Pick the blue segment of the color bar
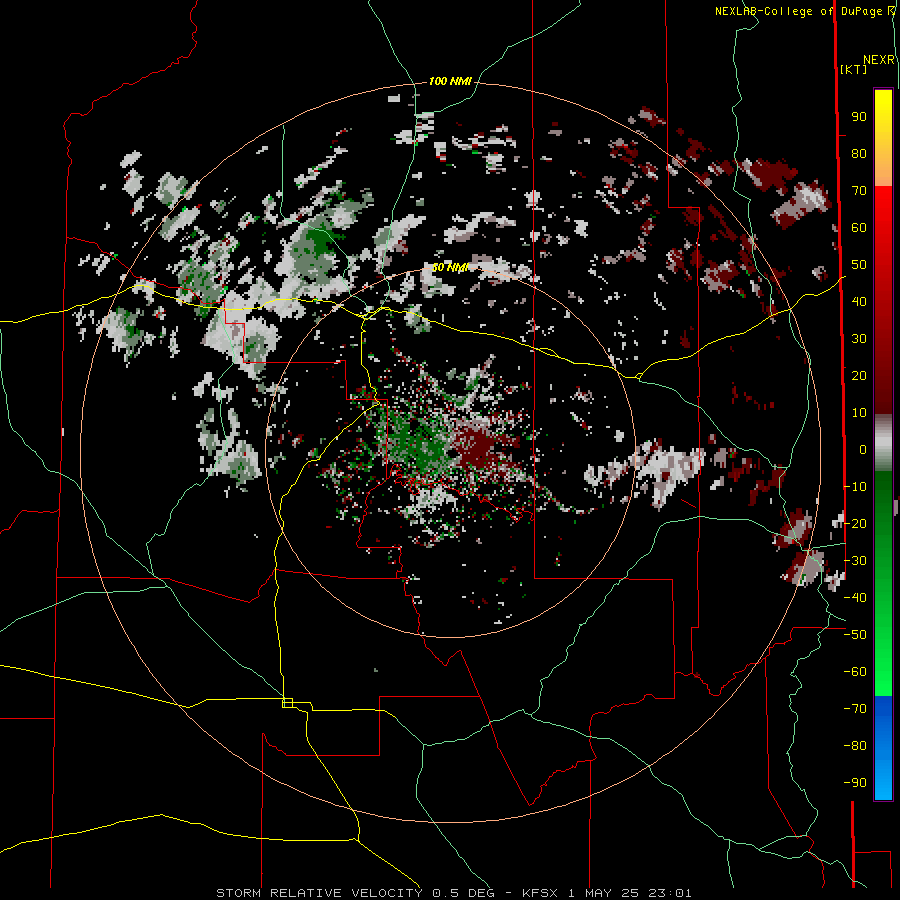 click(x=883, y=747)
